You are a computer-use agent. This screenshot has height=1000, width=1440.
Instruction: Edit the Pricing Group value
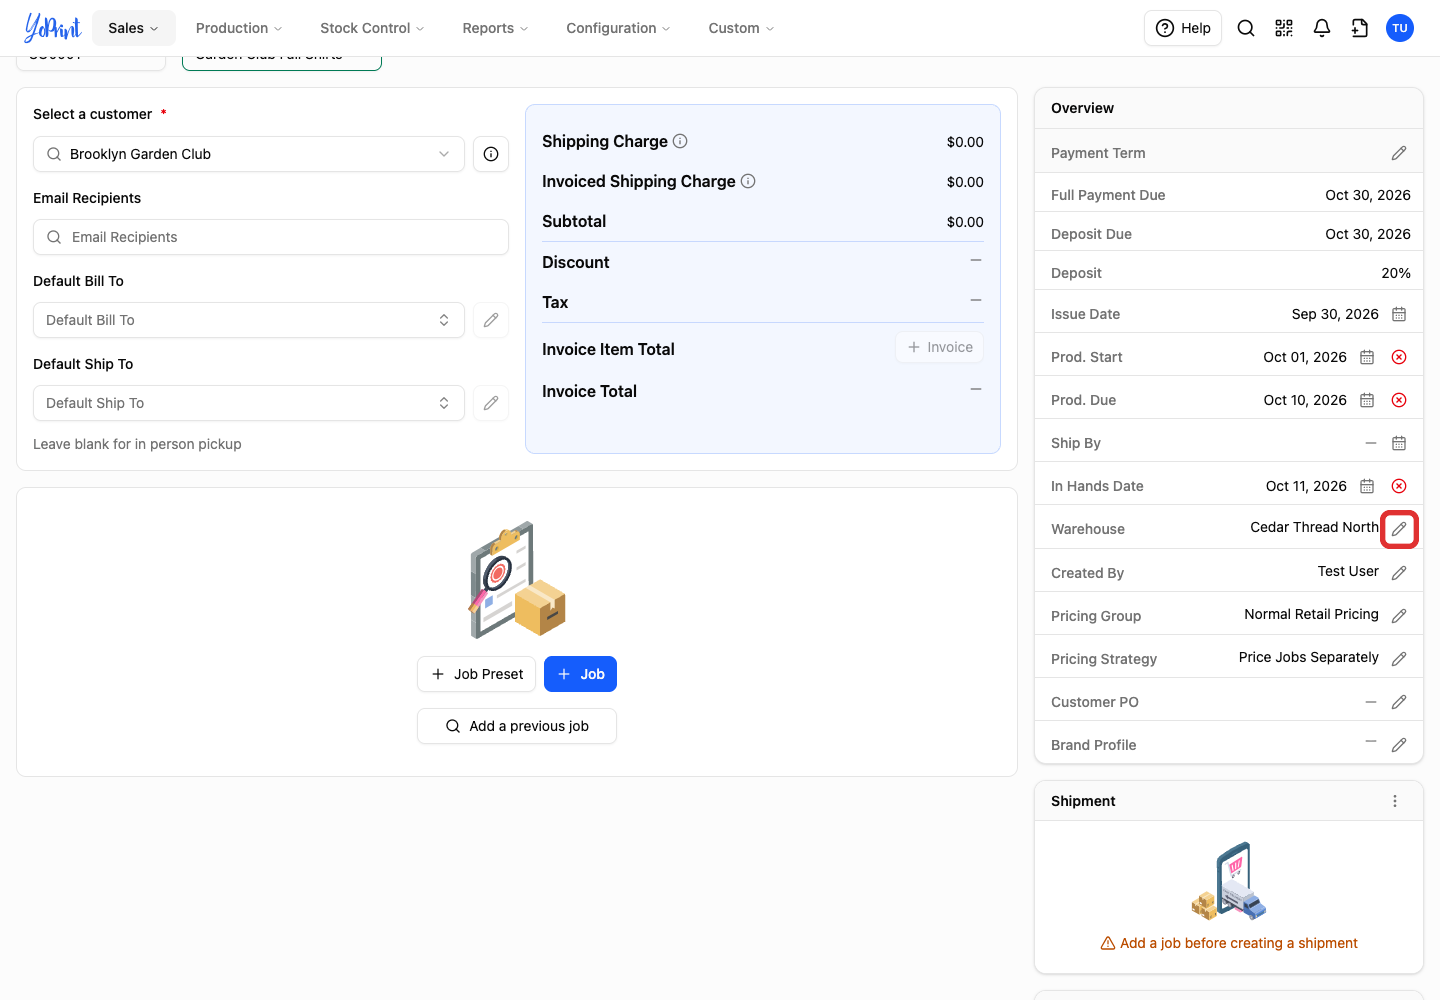point(1399,616)
